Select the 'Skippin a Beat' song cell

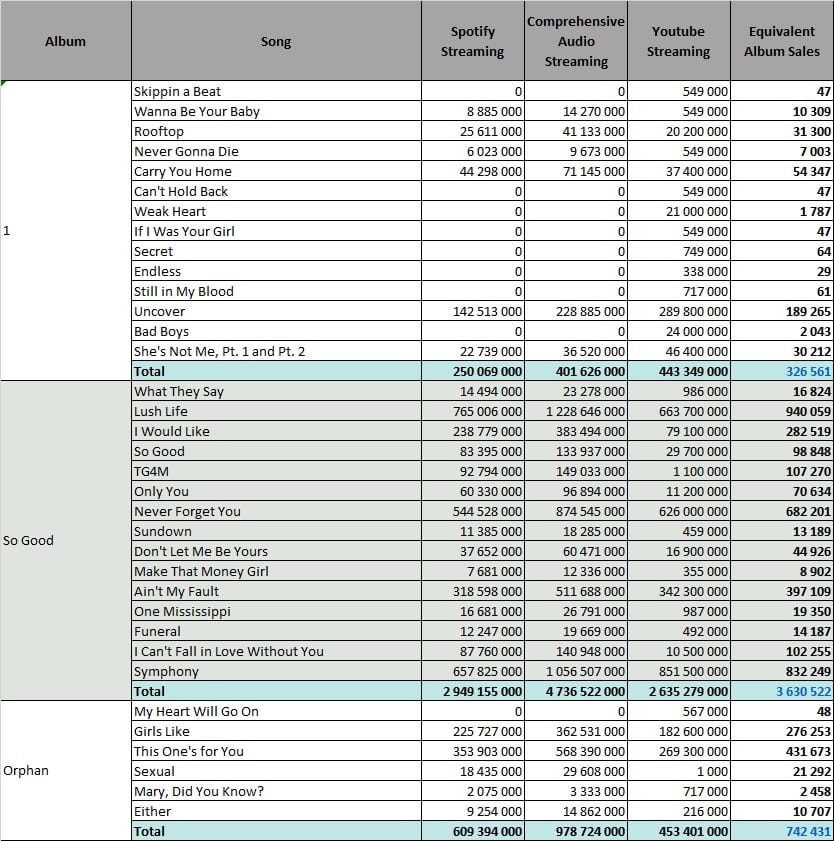tap(276, 91)
